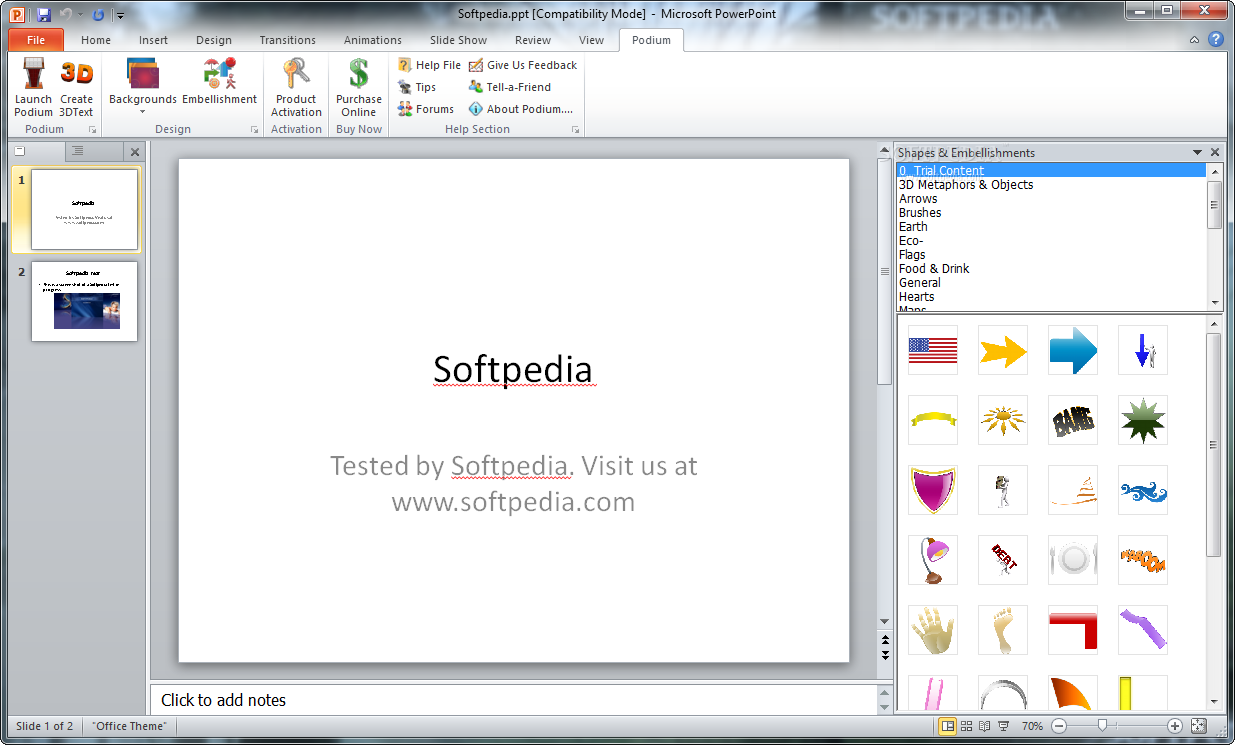Select the Arrows category
The image size is (1235, 745).
tap(1052, 199)
